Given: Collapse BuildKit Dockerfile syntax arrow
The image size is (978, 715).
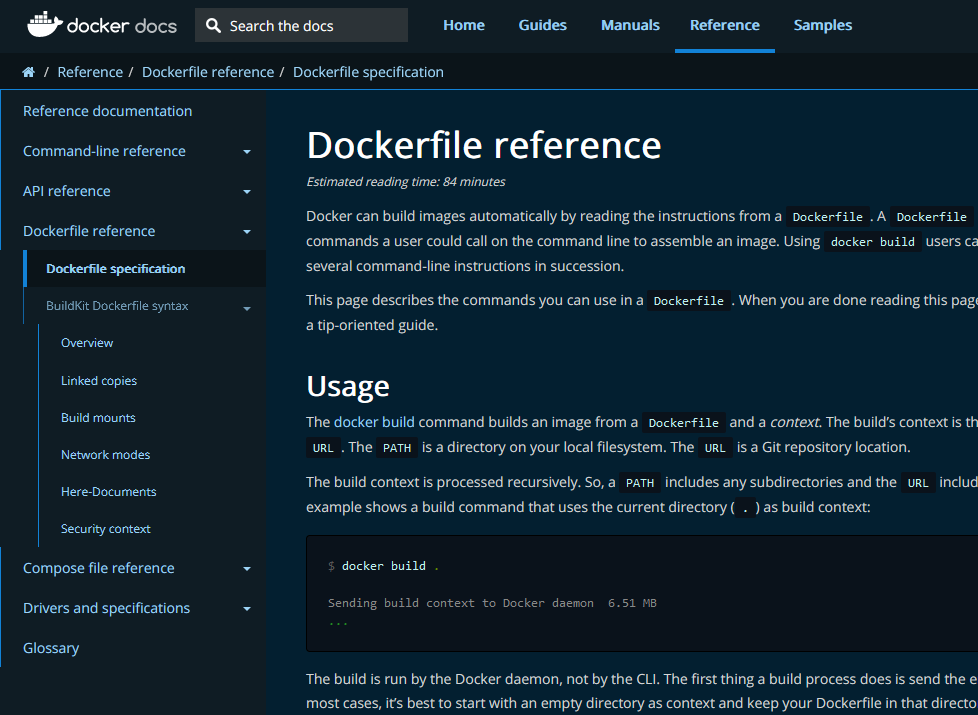Looking at the screenshot, I should click(247, 308).
